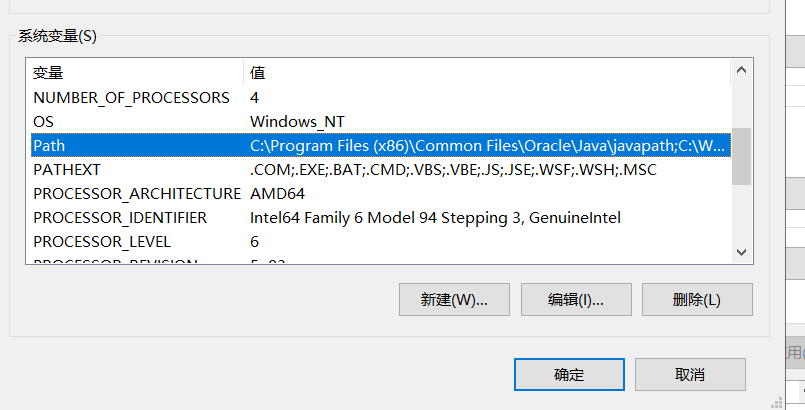Select the OS variable row
The image size is (805, 410).
click(x=381, y=122)
